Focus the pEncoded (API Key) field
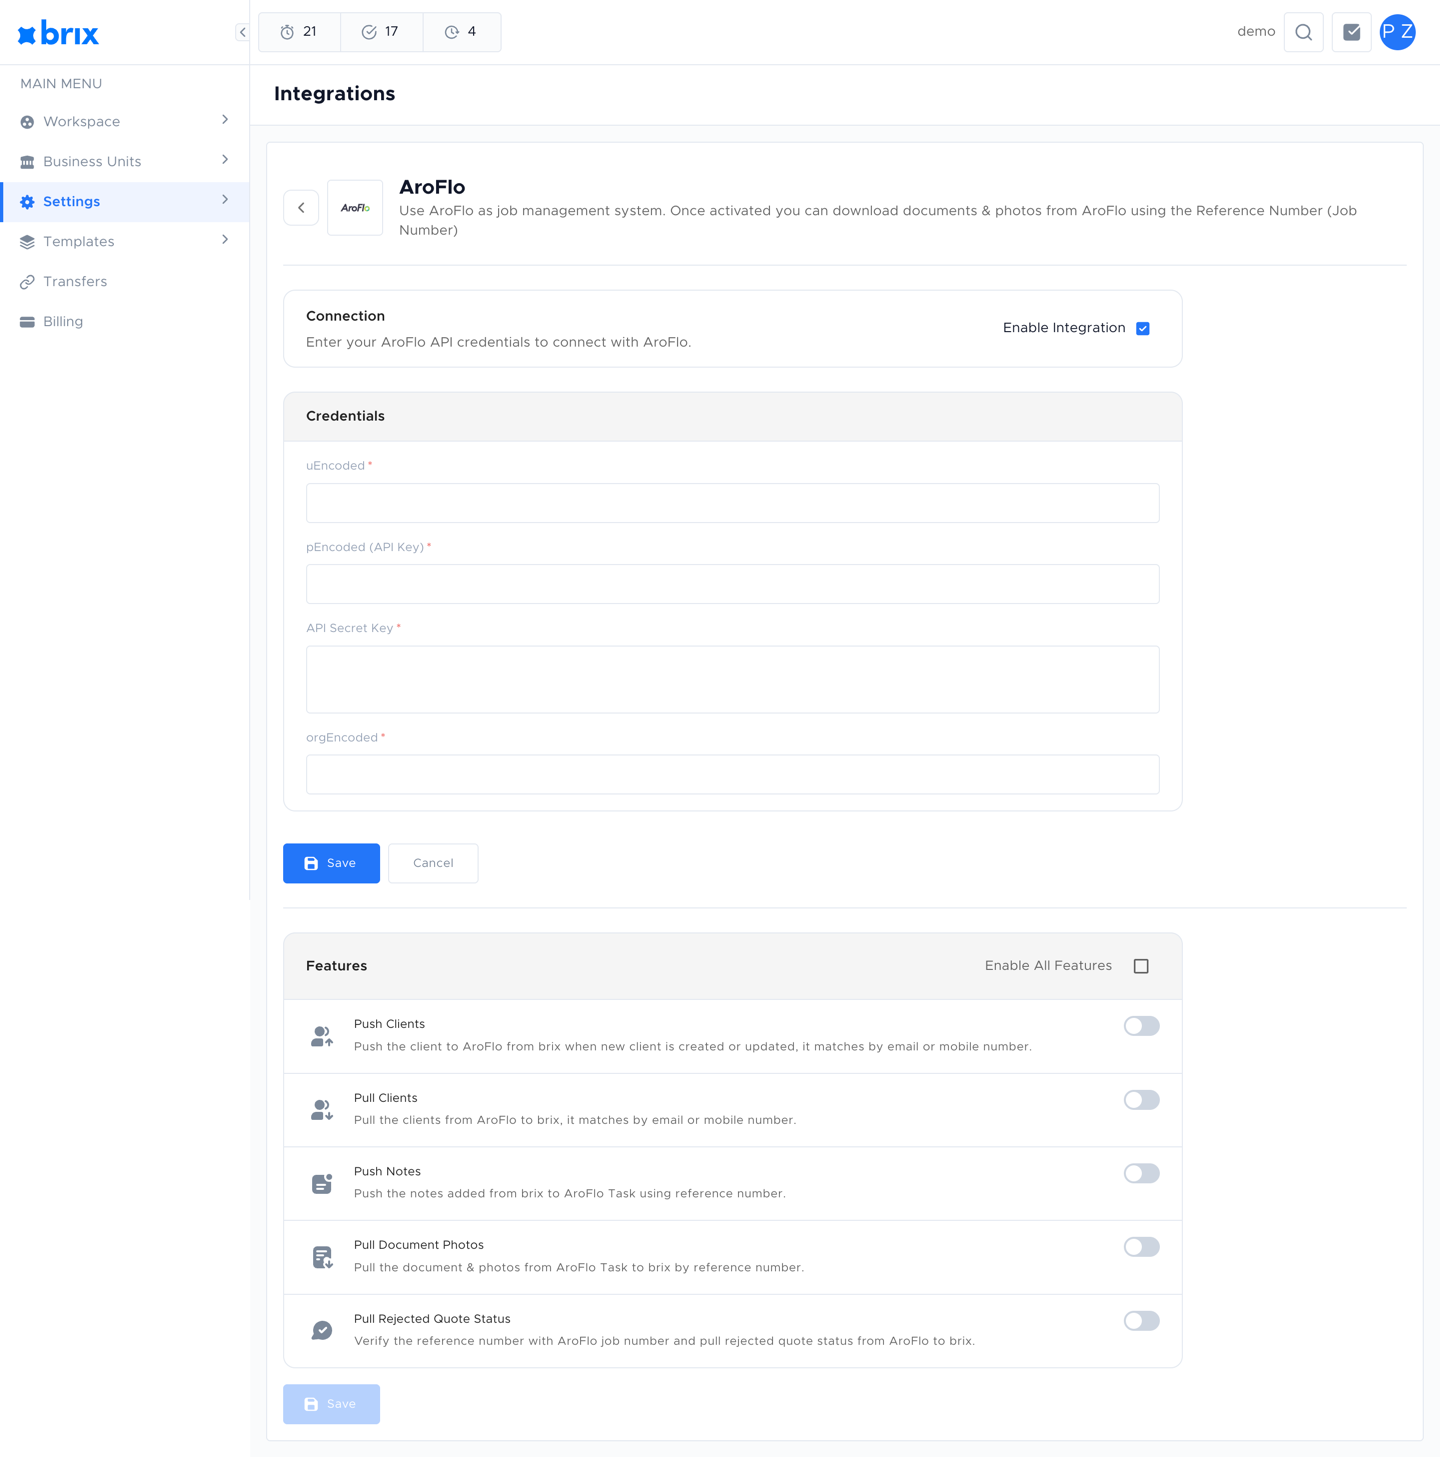1440x1457 pixels. [x=732, y=584]
